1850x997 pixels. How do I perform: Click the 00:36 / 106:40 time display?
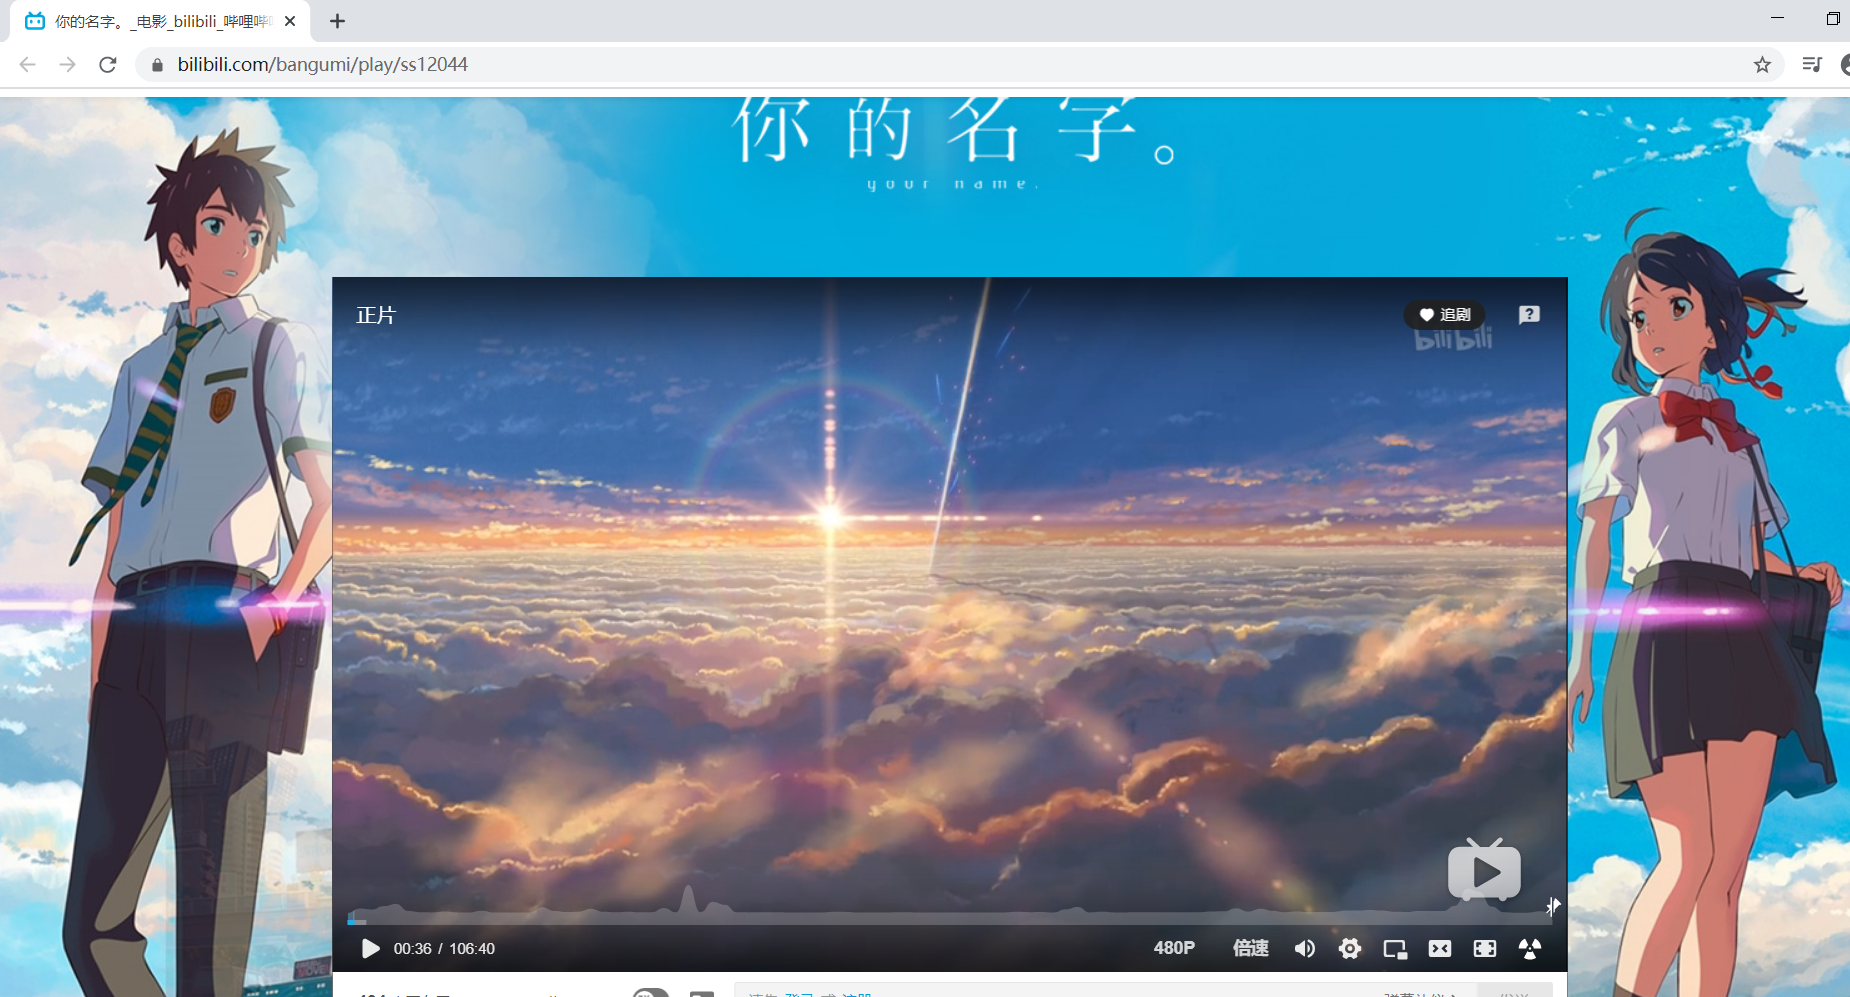444,948
